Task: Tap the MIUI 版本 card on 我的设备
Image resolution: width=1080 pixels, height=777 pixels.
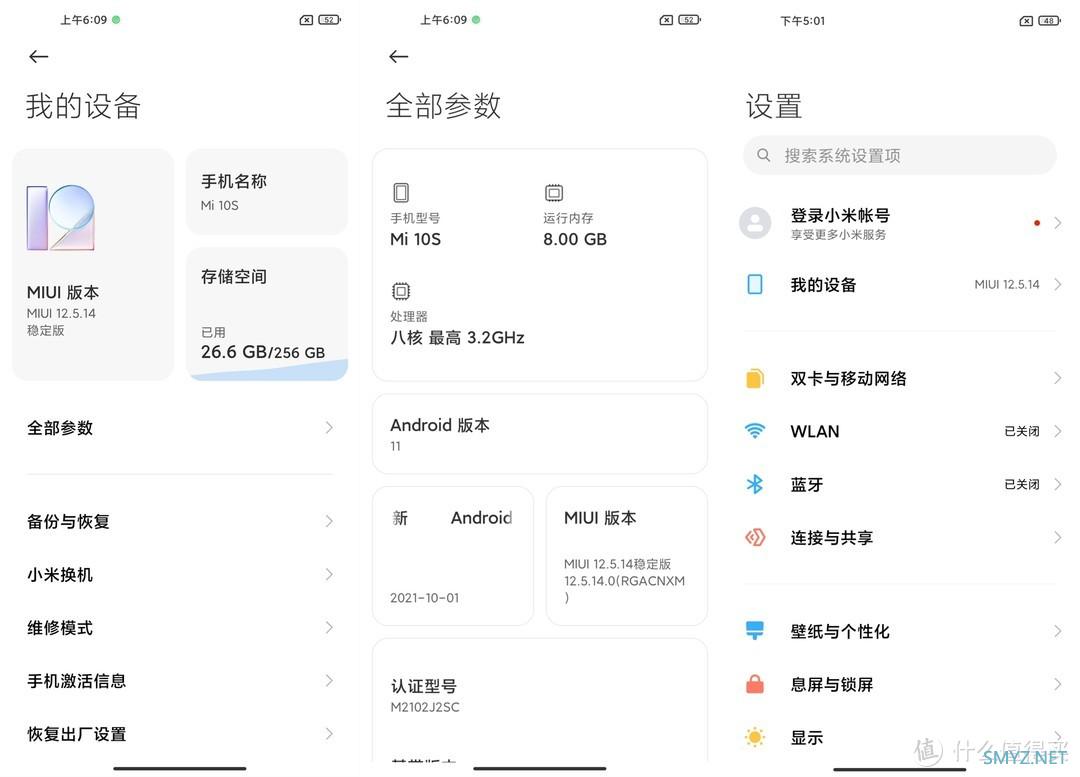Action: 93,265
